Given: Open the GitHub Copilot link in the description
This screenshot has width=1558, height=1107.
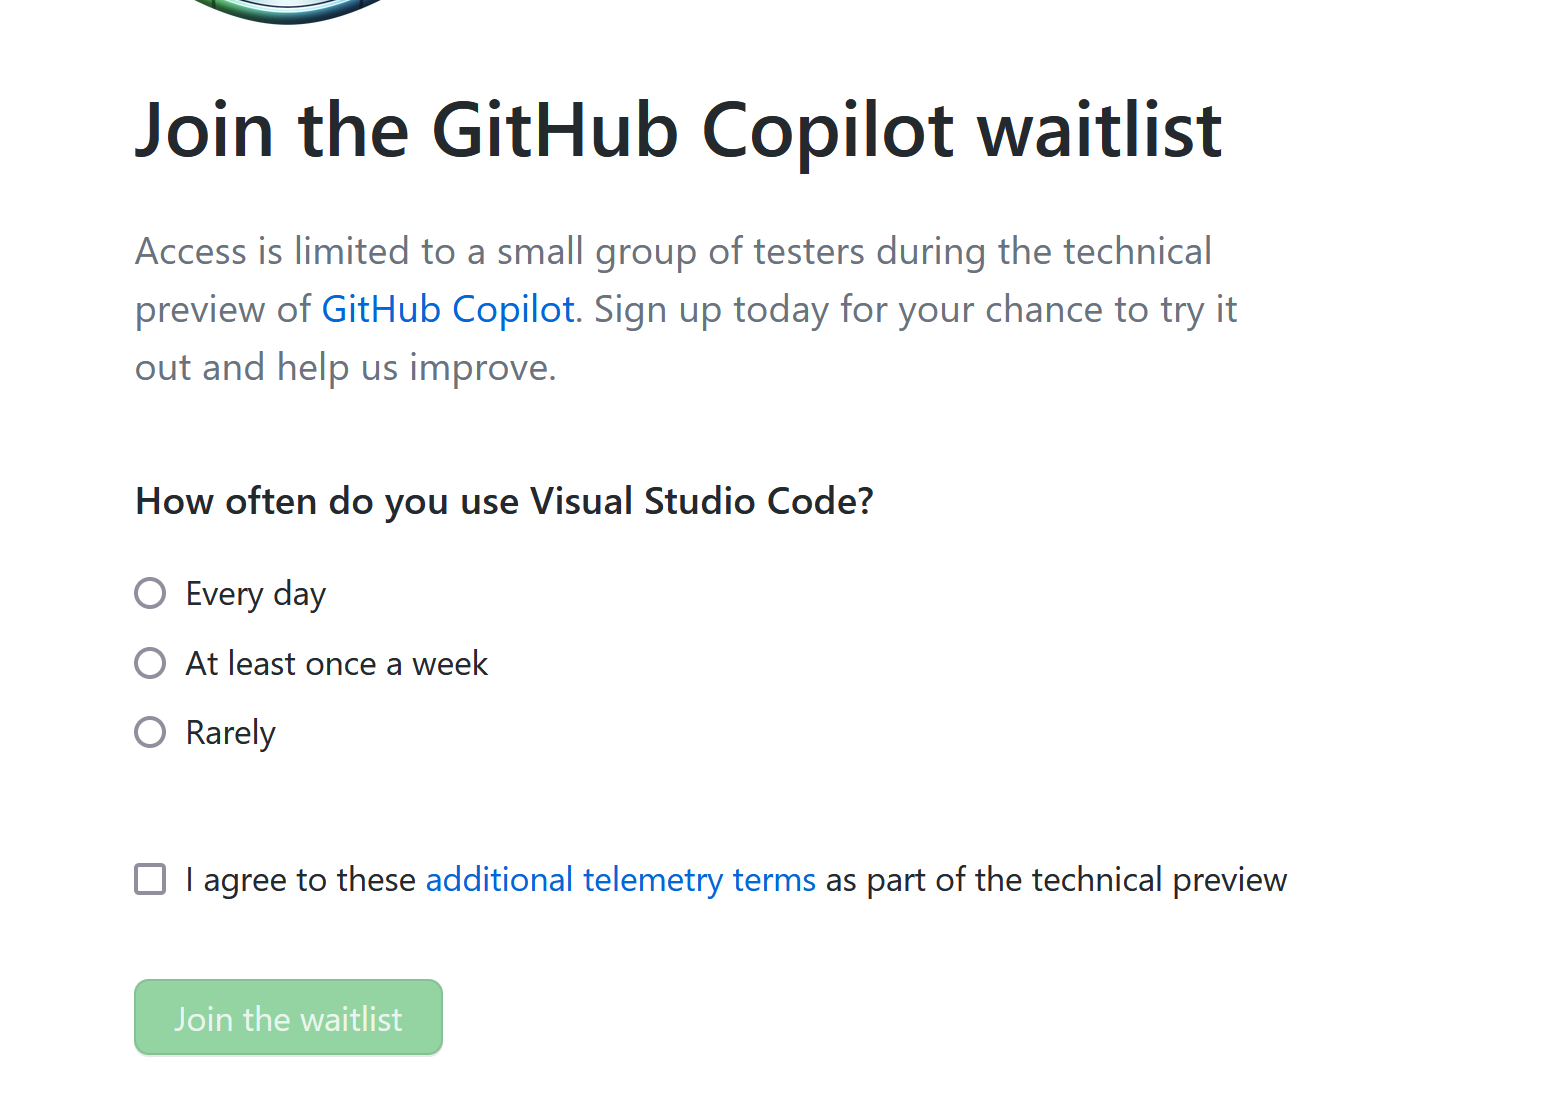Looking at the screenshot, I should click(448, 310).
